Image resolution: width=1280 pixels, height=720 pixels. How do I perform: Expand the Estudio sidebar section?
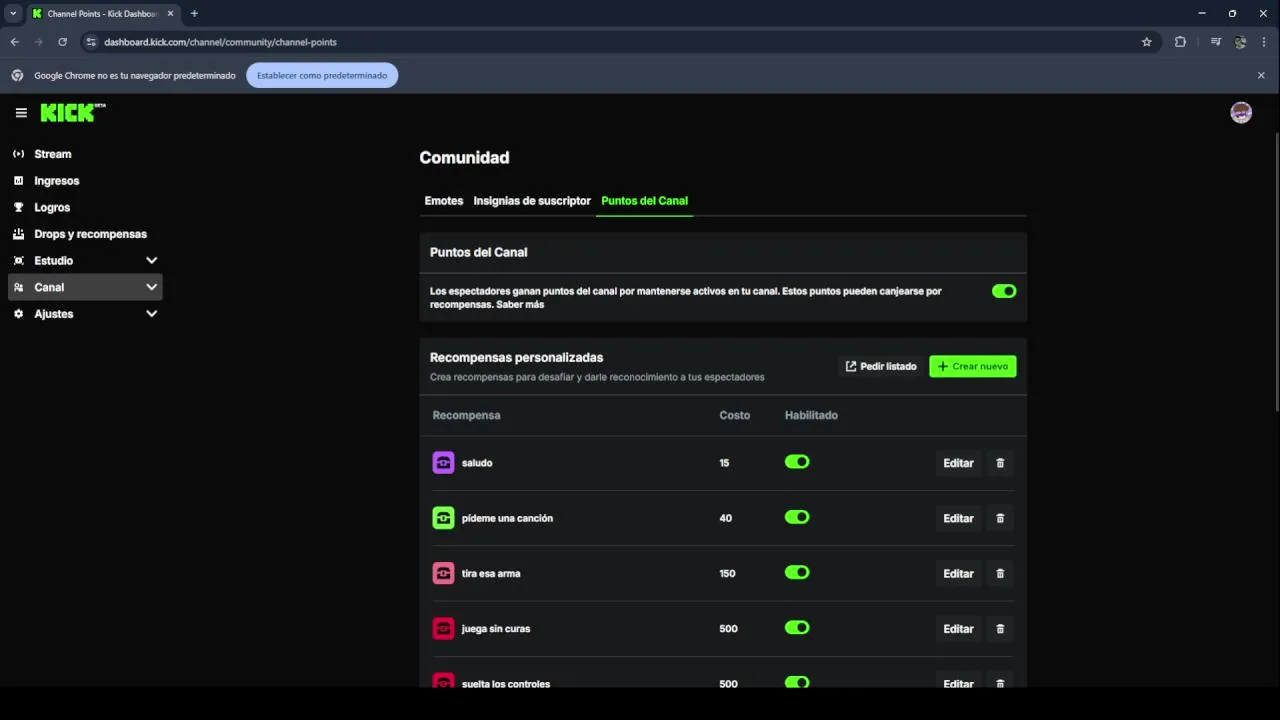click(151, 260)
